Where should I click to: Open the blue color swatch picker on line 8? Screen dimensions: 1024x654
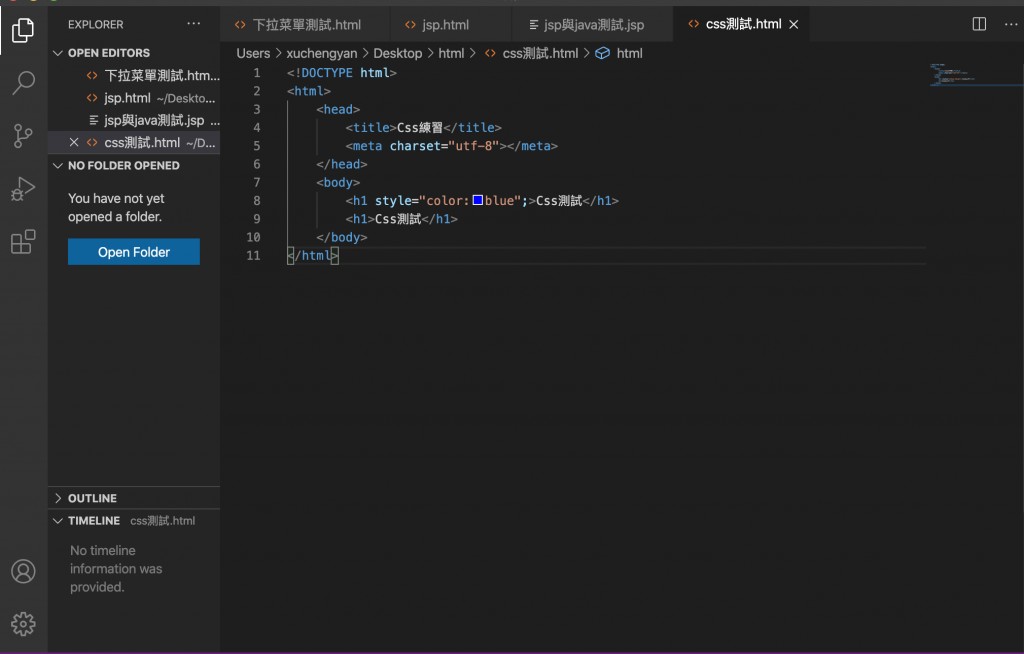[x=477, y=200]
